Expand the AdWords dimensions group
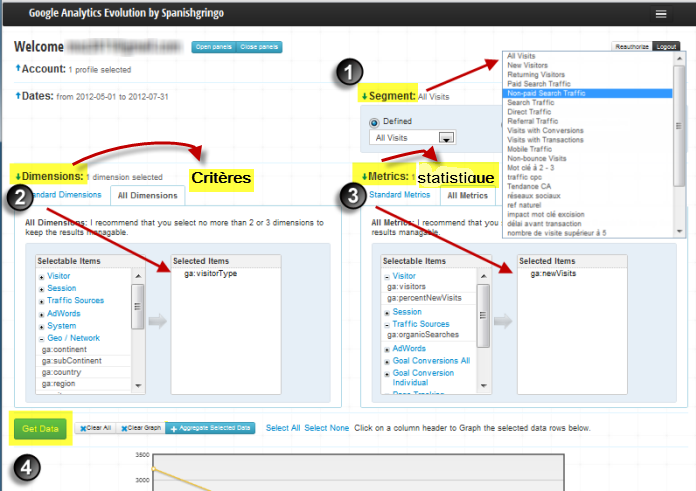 point(41,315)
